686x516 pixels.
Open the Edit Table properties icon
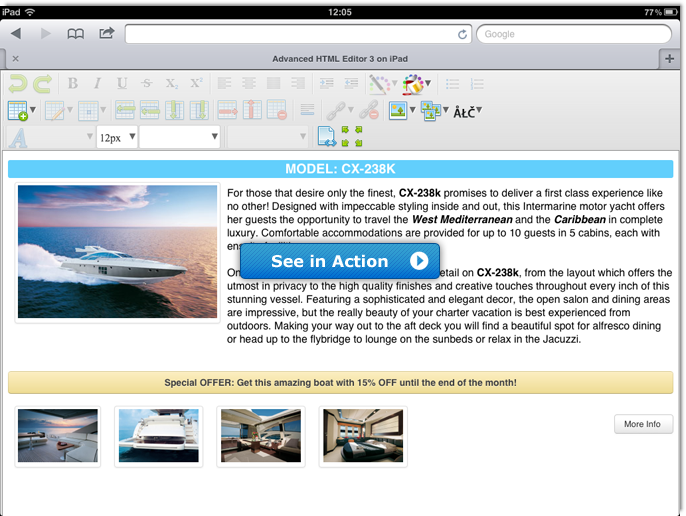(55, 110)
